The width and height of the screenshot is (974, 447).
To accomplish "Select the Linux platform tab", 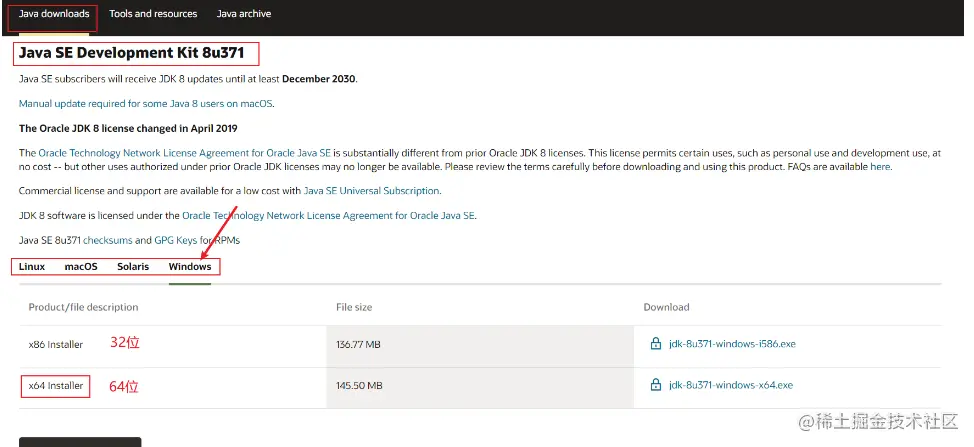I will (x=32, y=267).
